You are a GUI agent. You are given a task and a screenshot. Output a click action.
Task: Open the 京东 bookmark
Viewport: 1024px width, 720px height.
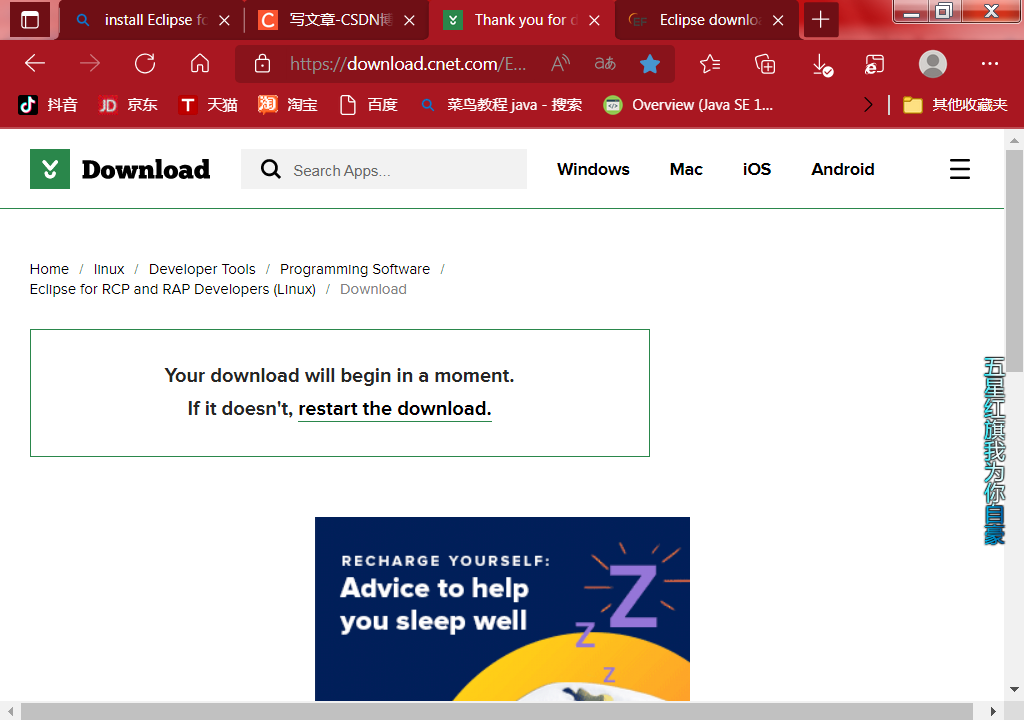(x=128, y=105)
